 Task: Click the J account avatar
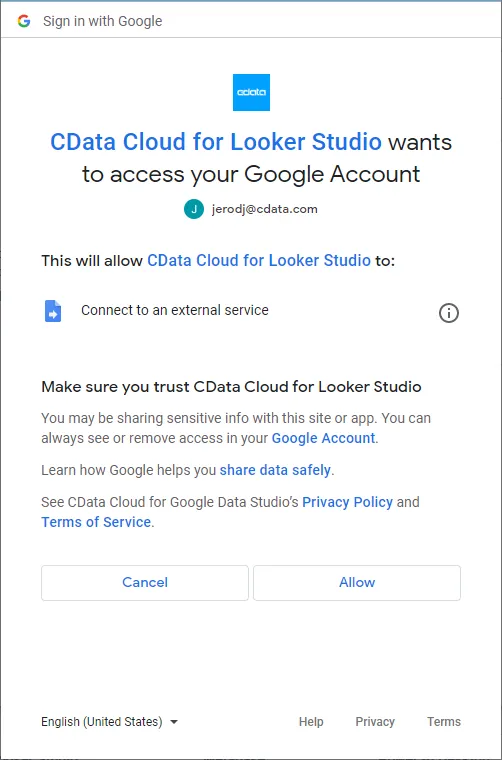click(194, 209)
